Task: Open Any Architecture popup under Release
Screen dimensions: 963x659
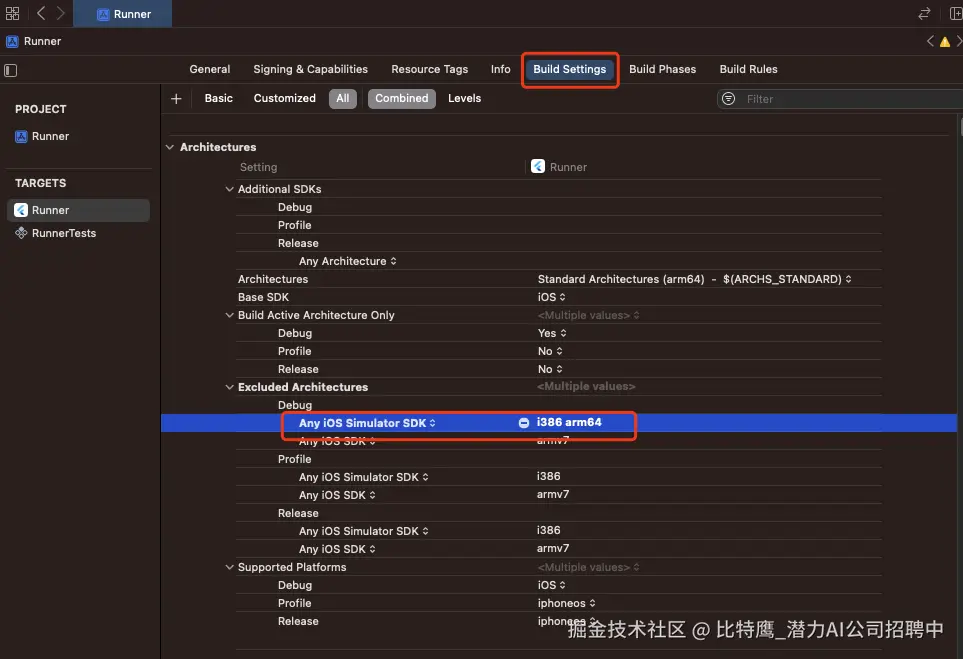Action: (348, 261)
